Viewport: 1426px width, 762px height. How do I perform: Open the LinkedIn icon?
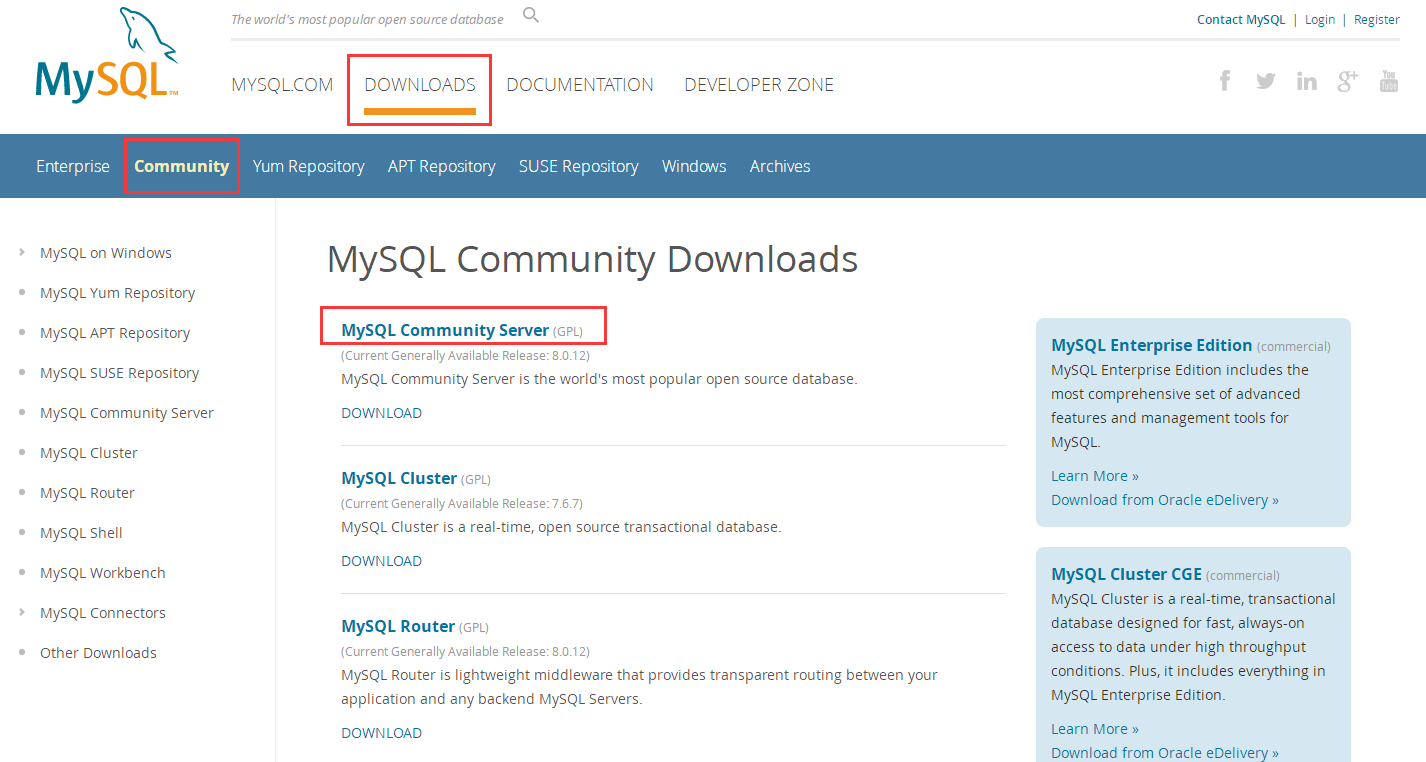[1307, 81]
